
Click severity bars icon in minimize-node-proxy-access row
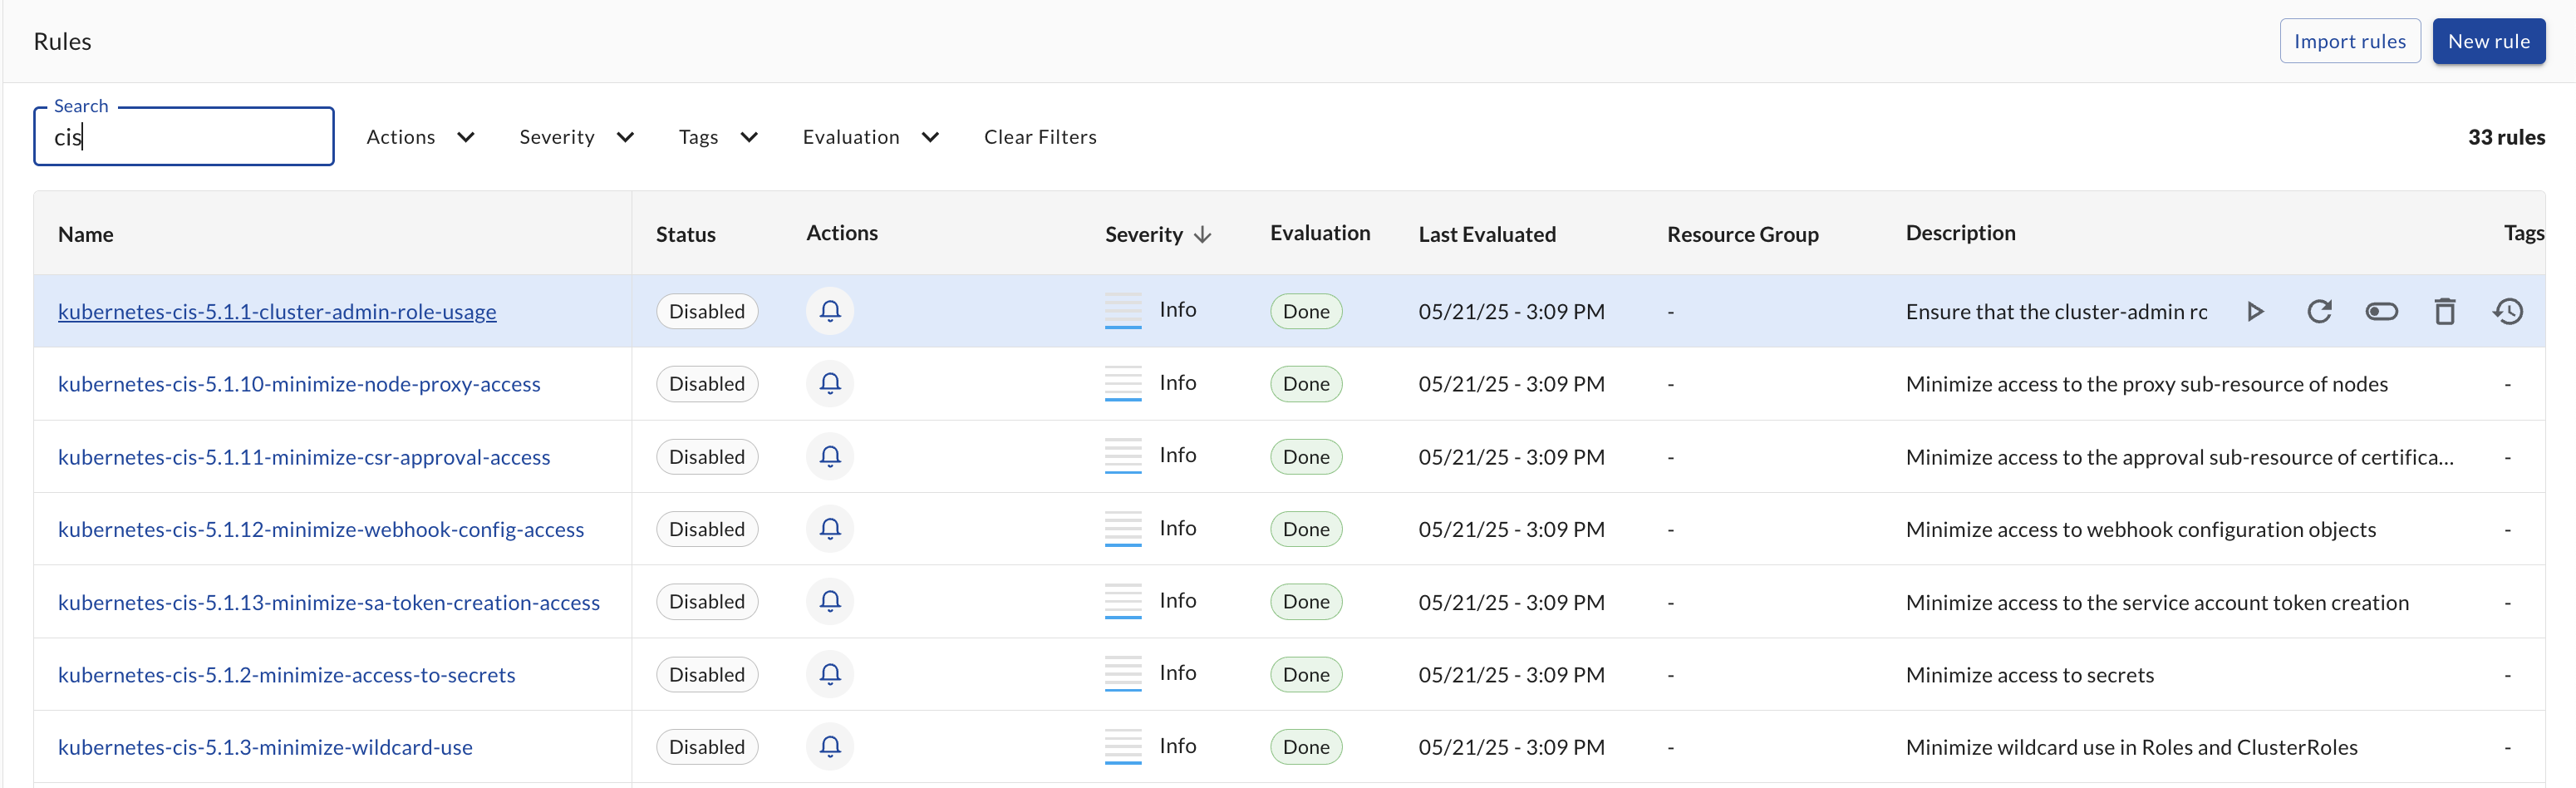click(1123, 383)
